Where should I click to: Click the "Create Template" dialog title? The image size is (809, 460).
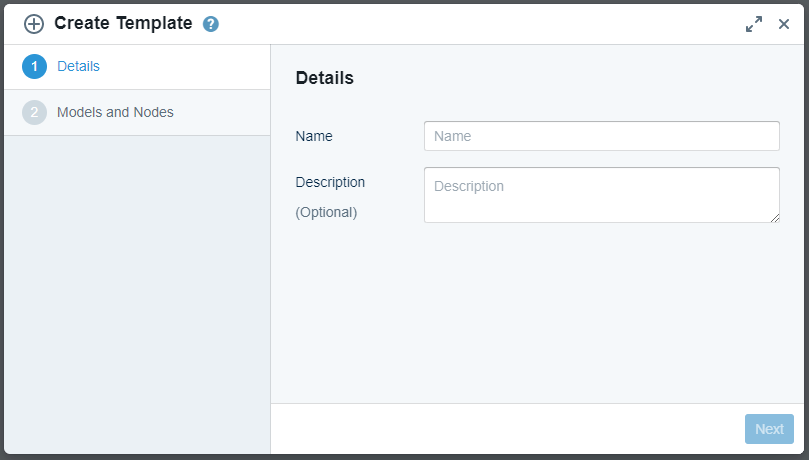123,24
